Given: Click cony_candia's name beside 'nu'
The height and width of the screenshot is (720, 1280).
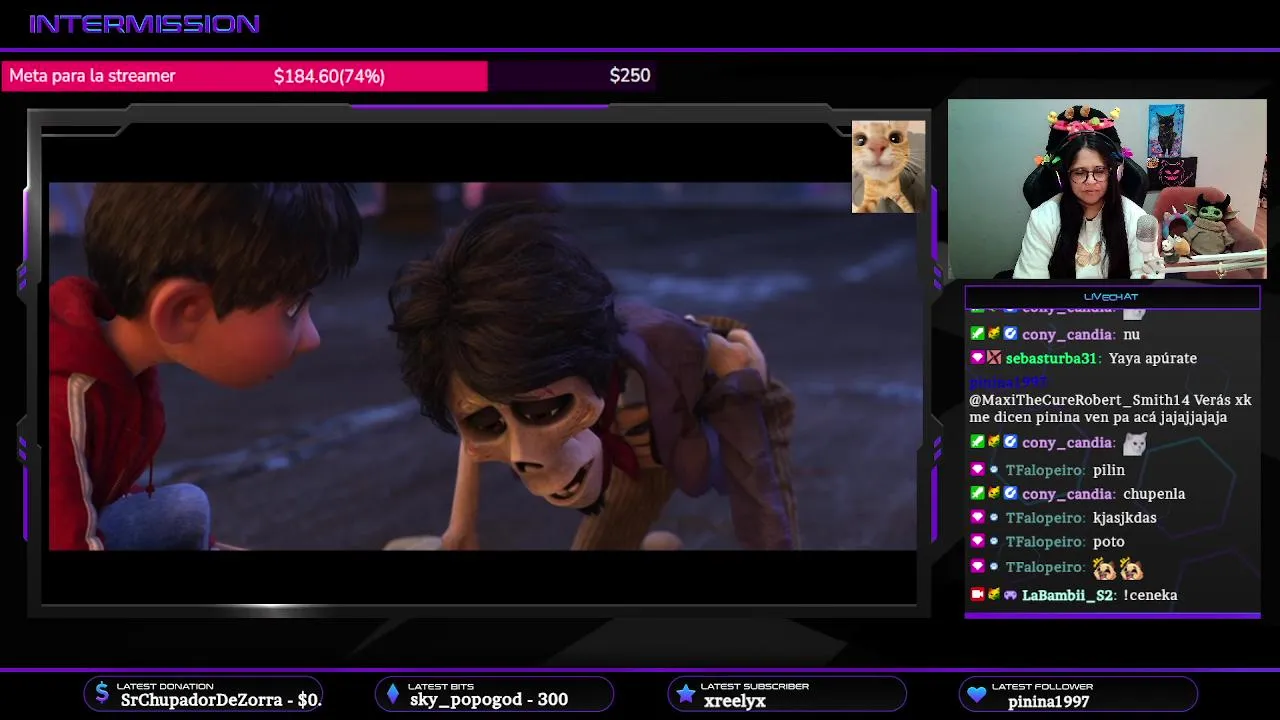Looking at the screenshot, I should tap(1067, 334).
